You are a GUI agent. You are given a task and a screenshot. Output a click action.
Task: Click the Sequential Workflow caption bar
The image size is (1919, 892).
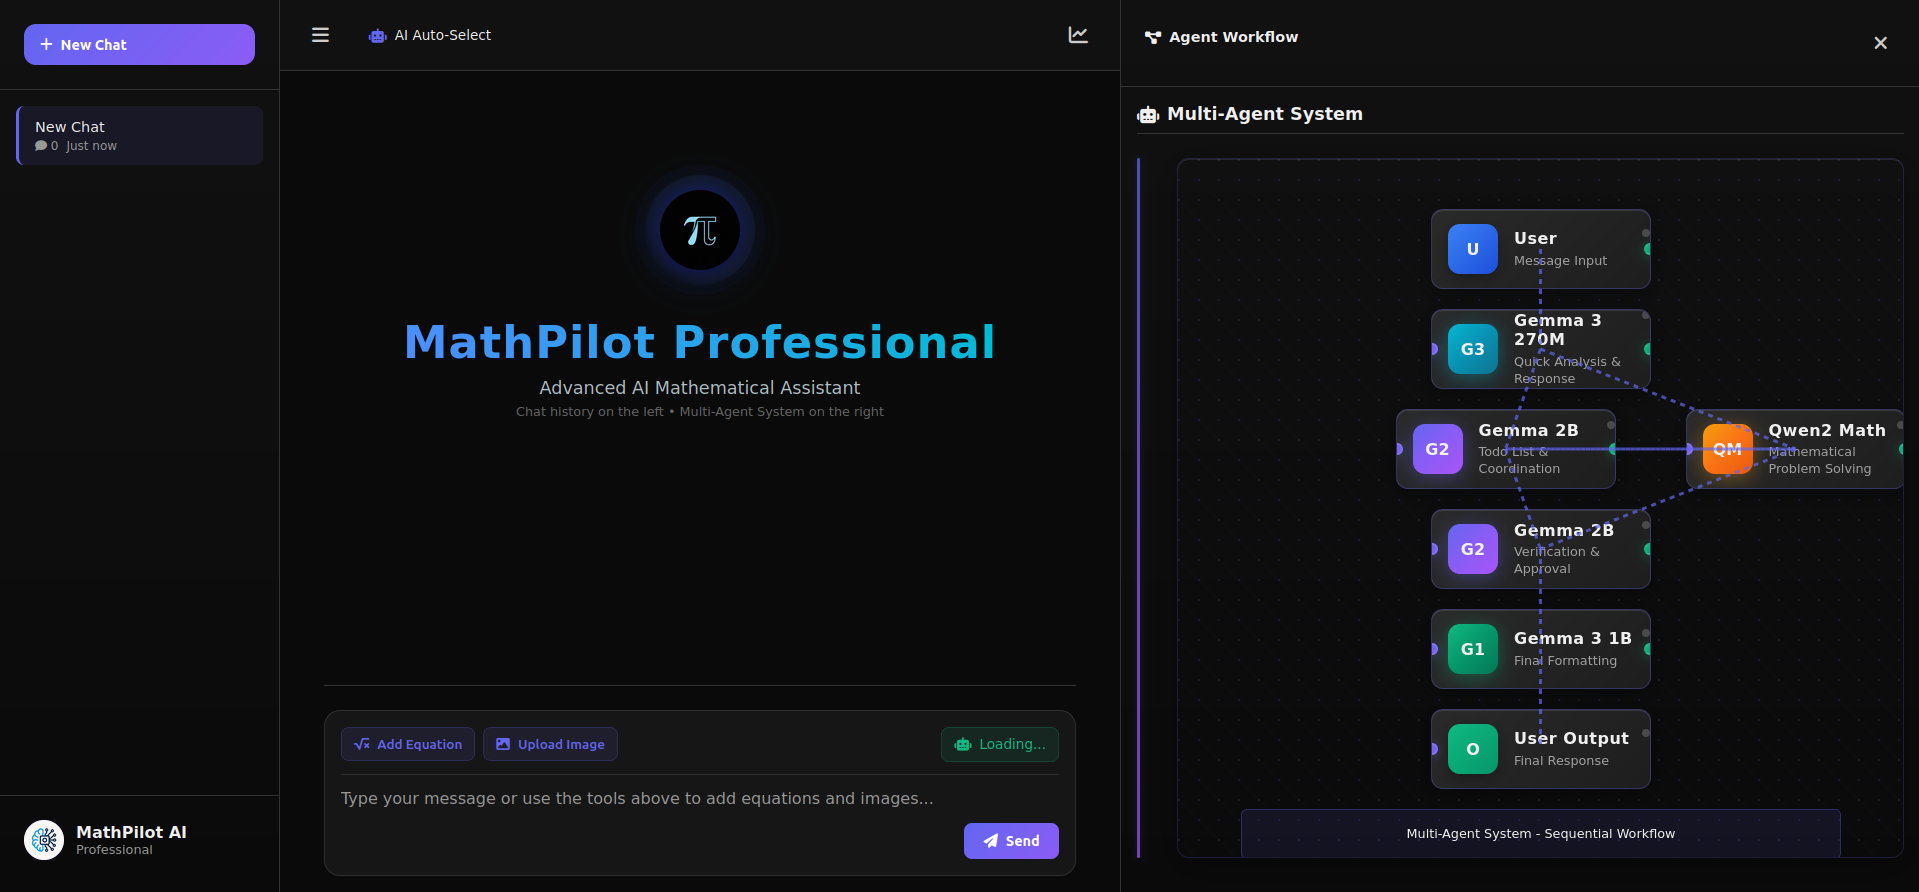coord(1541,833)
